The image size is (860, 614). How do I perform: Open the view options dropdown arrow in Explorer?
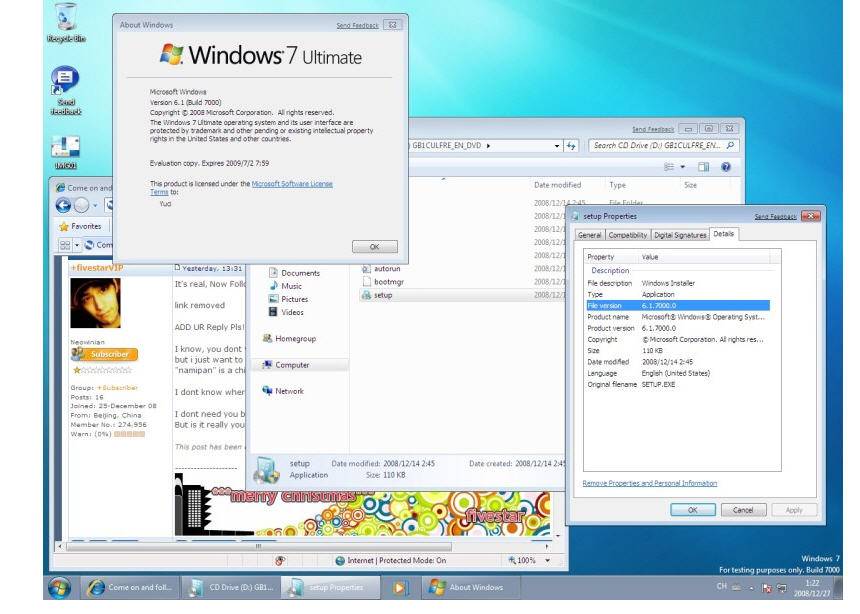683,167
